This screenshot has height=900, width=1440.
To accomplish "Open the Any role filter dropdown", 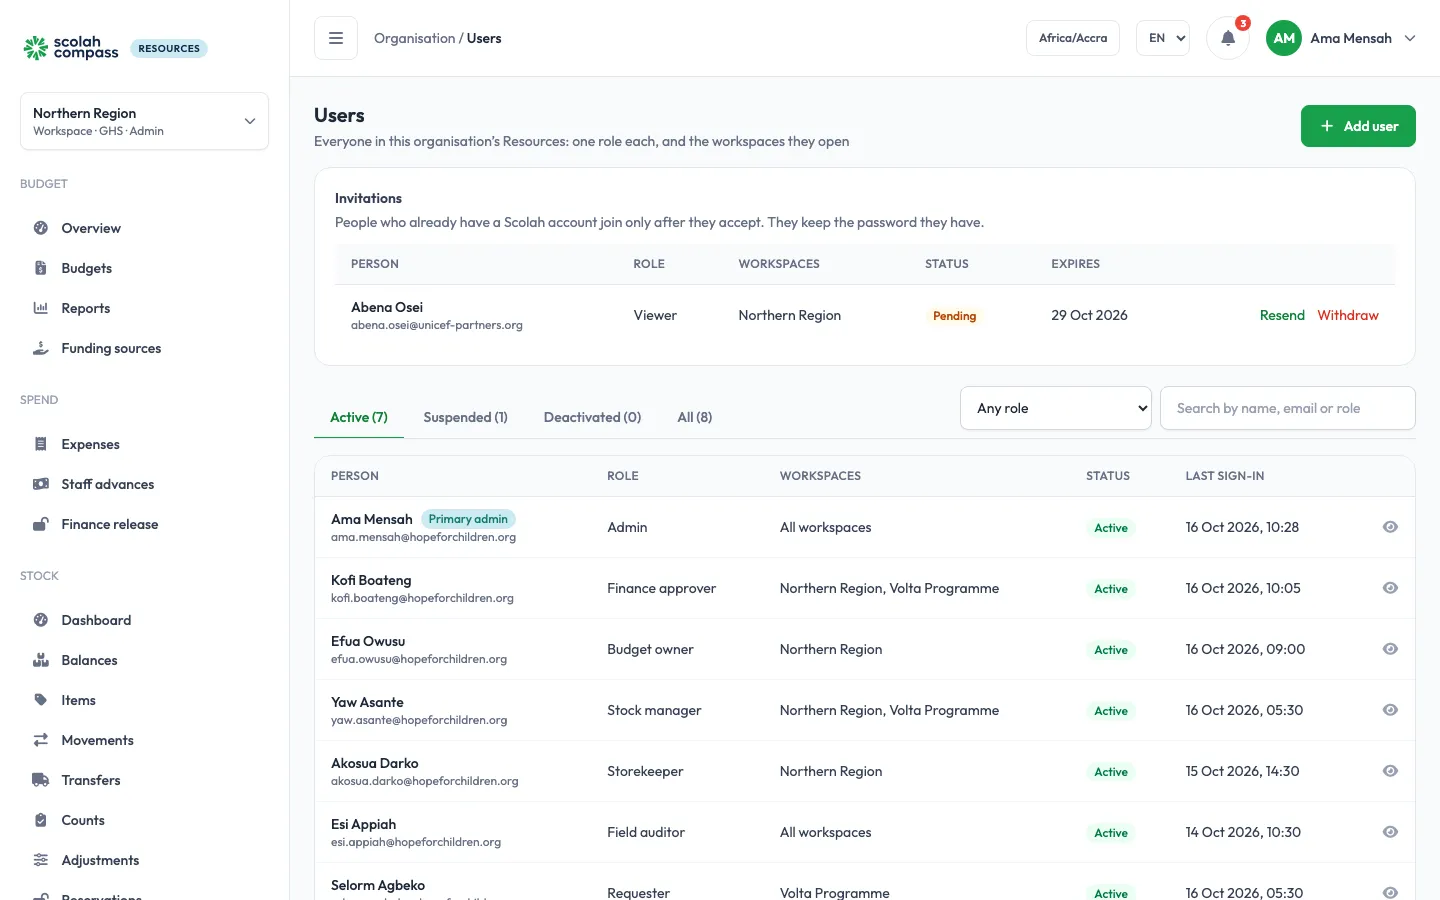I will [x=1056, y=408].
